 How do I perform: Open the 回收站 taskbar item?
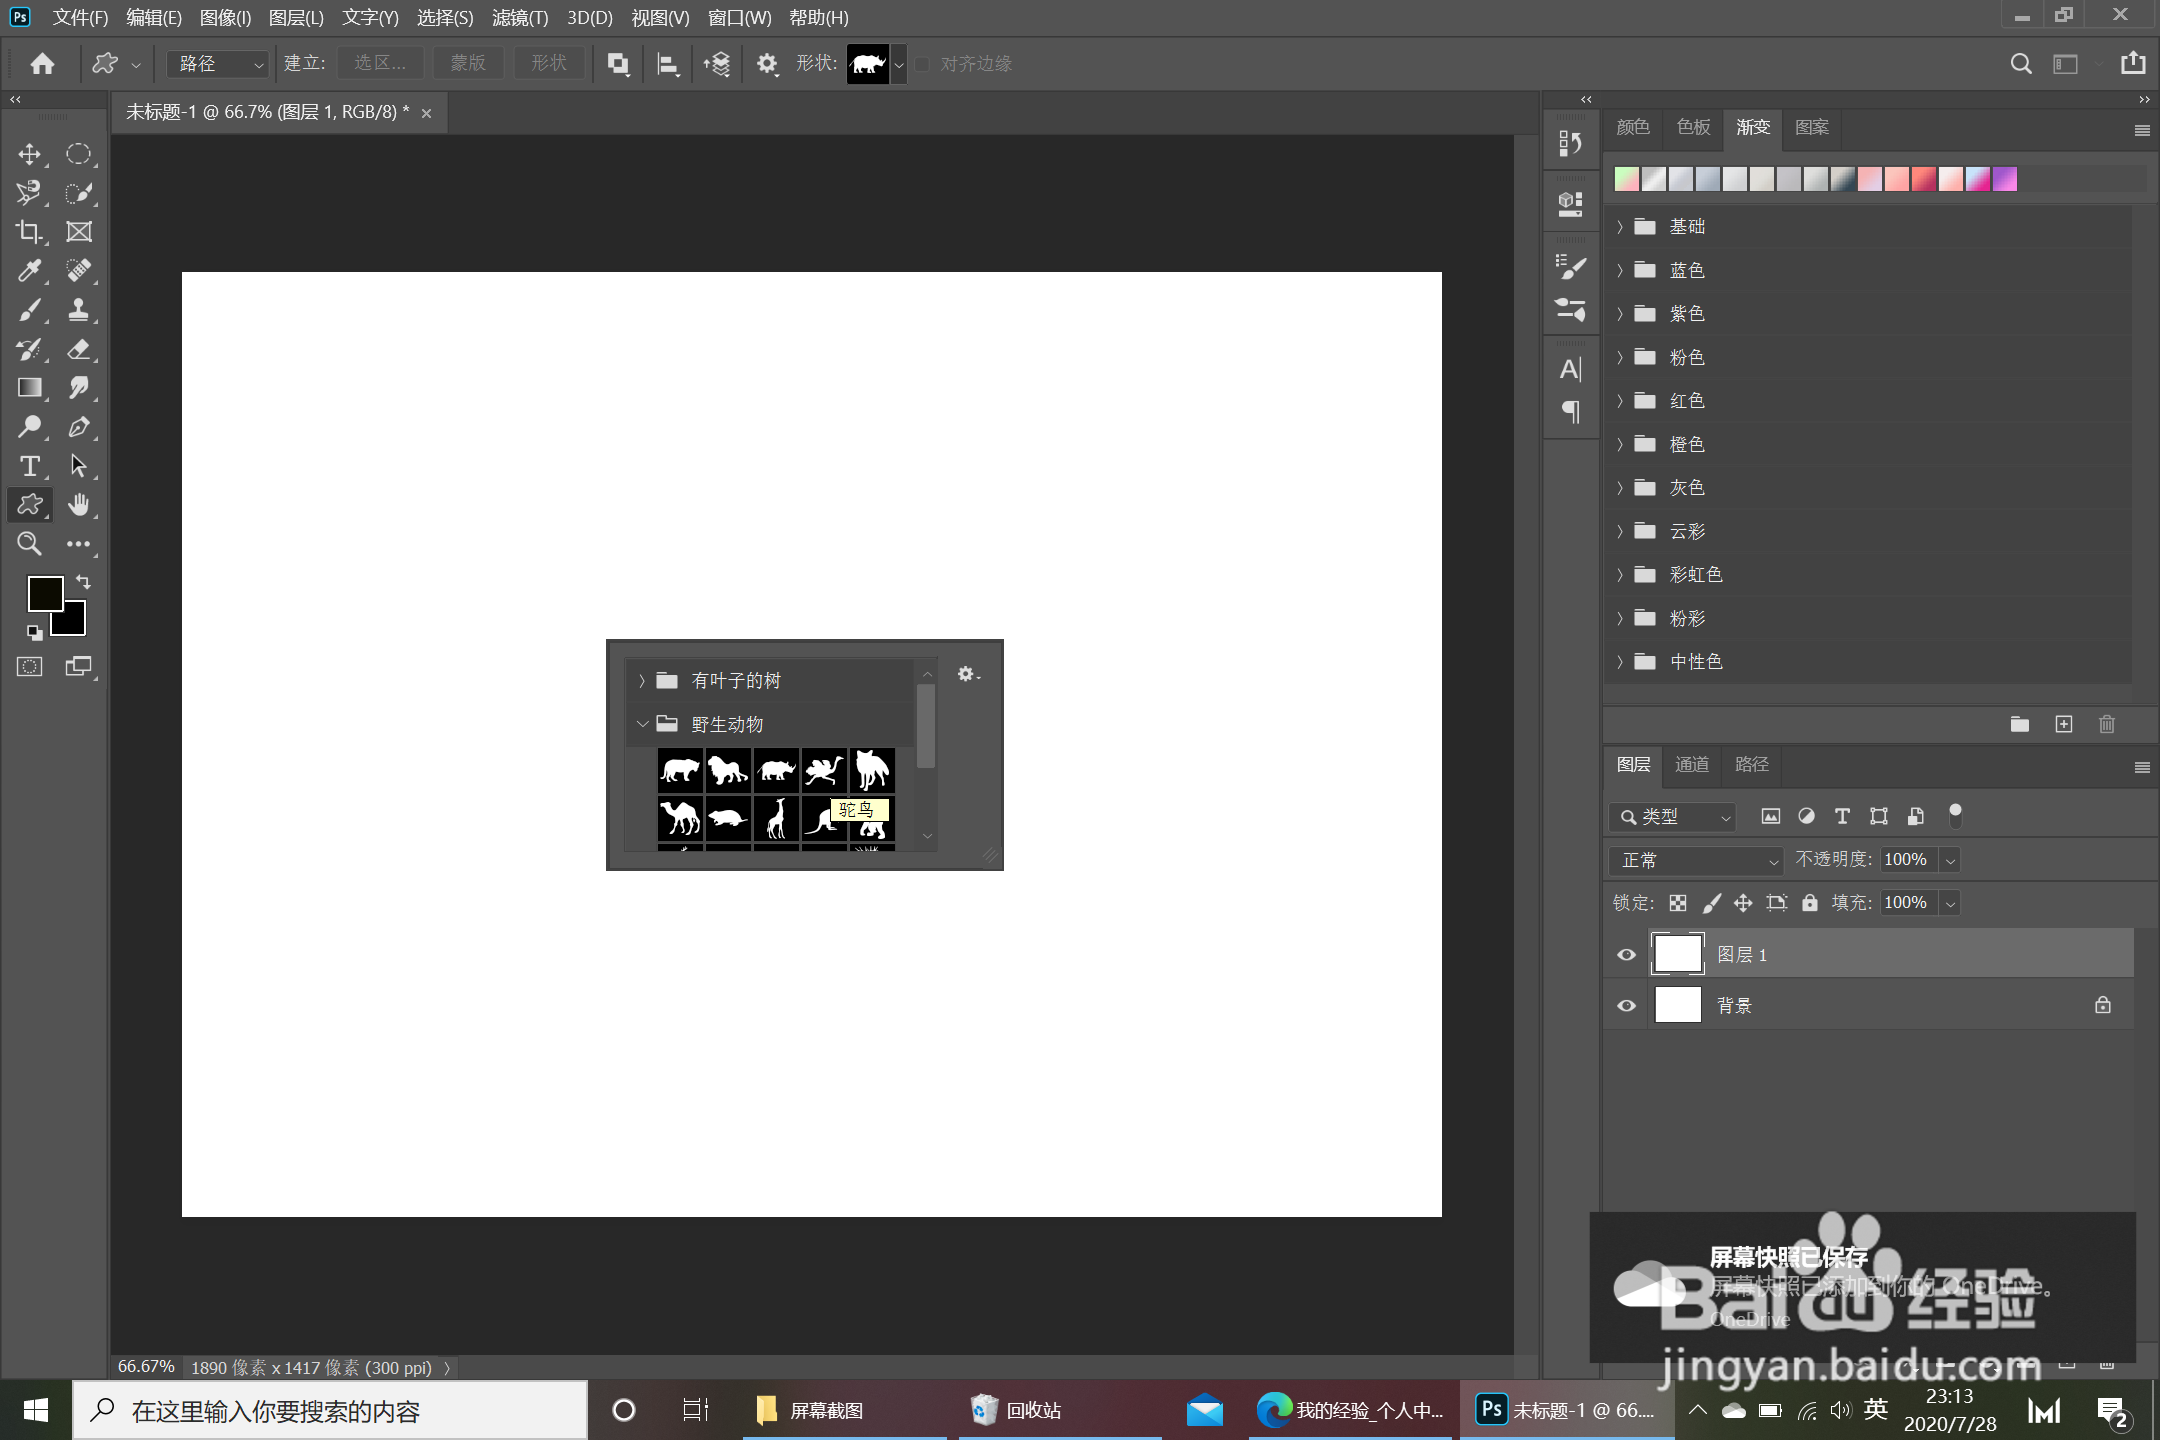point(1016,1410)
